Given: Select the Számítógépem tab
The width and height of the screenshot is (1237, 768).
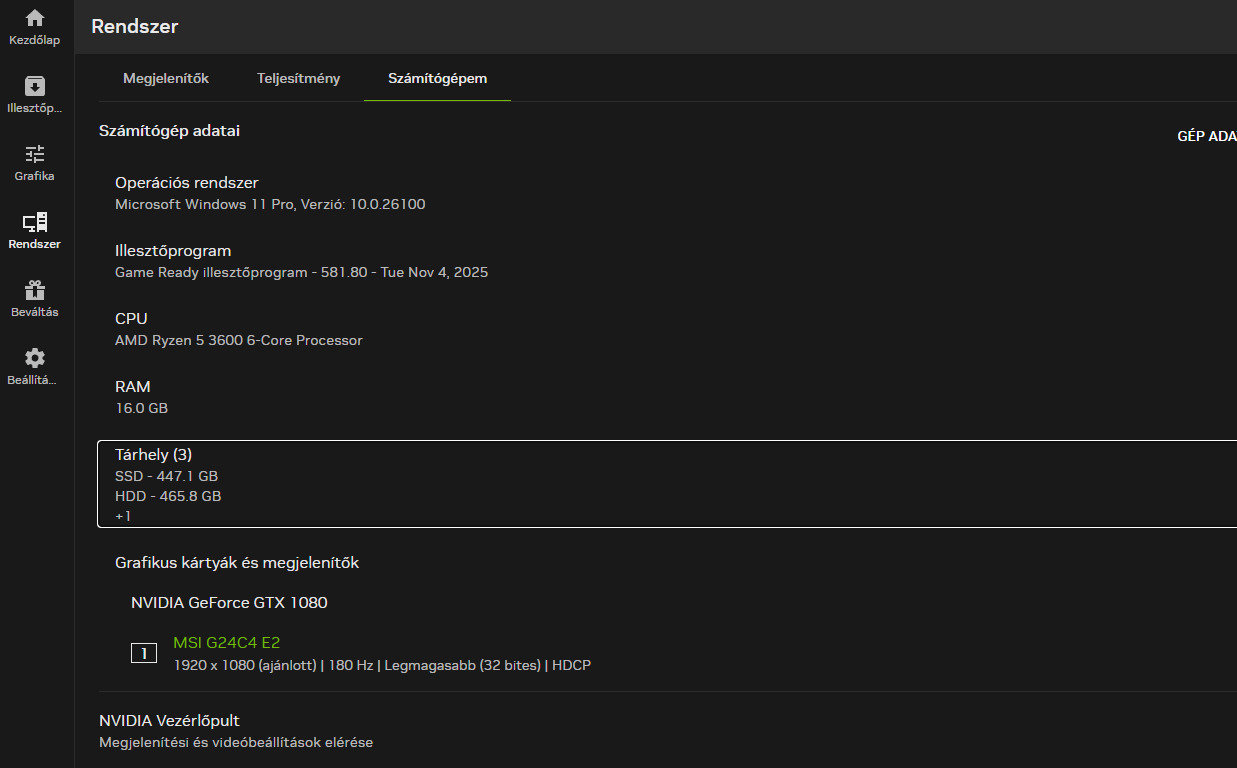Looking at the screenshot, I should (x=437, y=79).
